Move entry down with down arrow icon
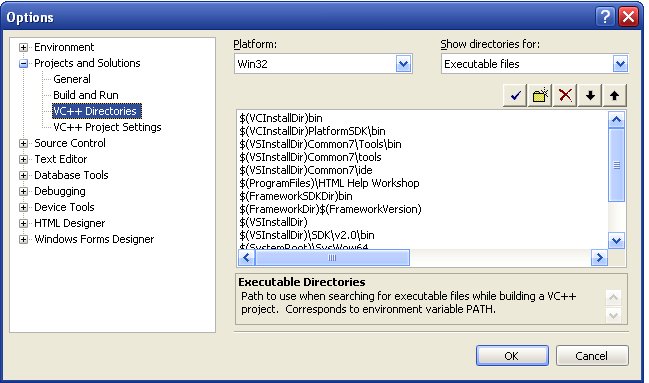This screenshot has width=649, height=383. pos(590,96)
